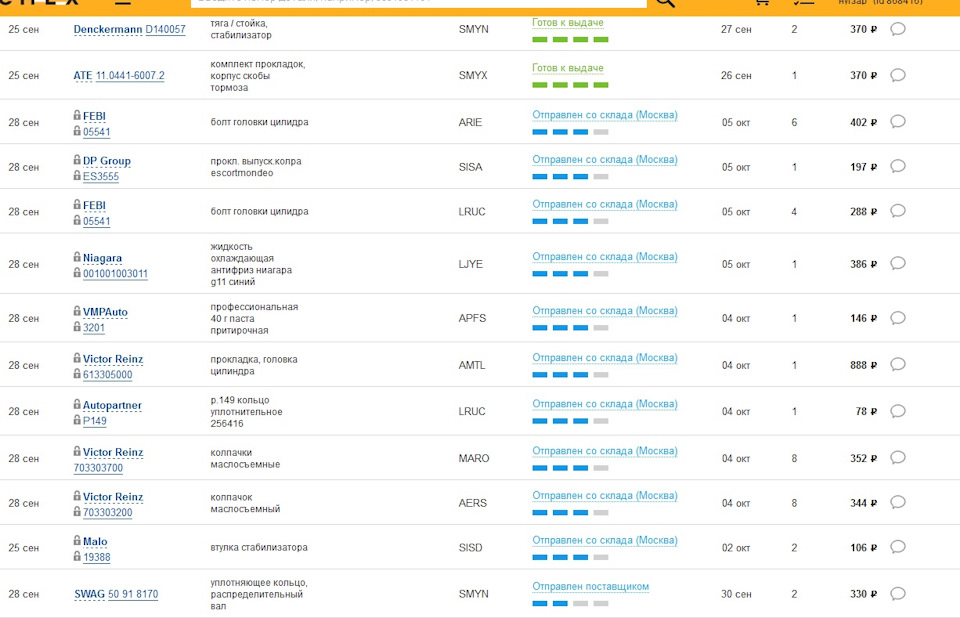
Task: Click lock icon beside part number 613305000
Action: [x=77, y=374]
